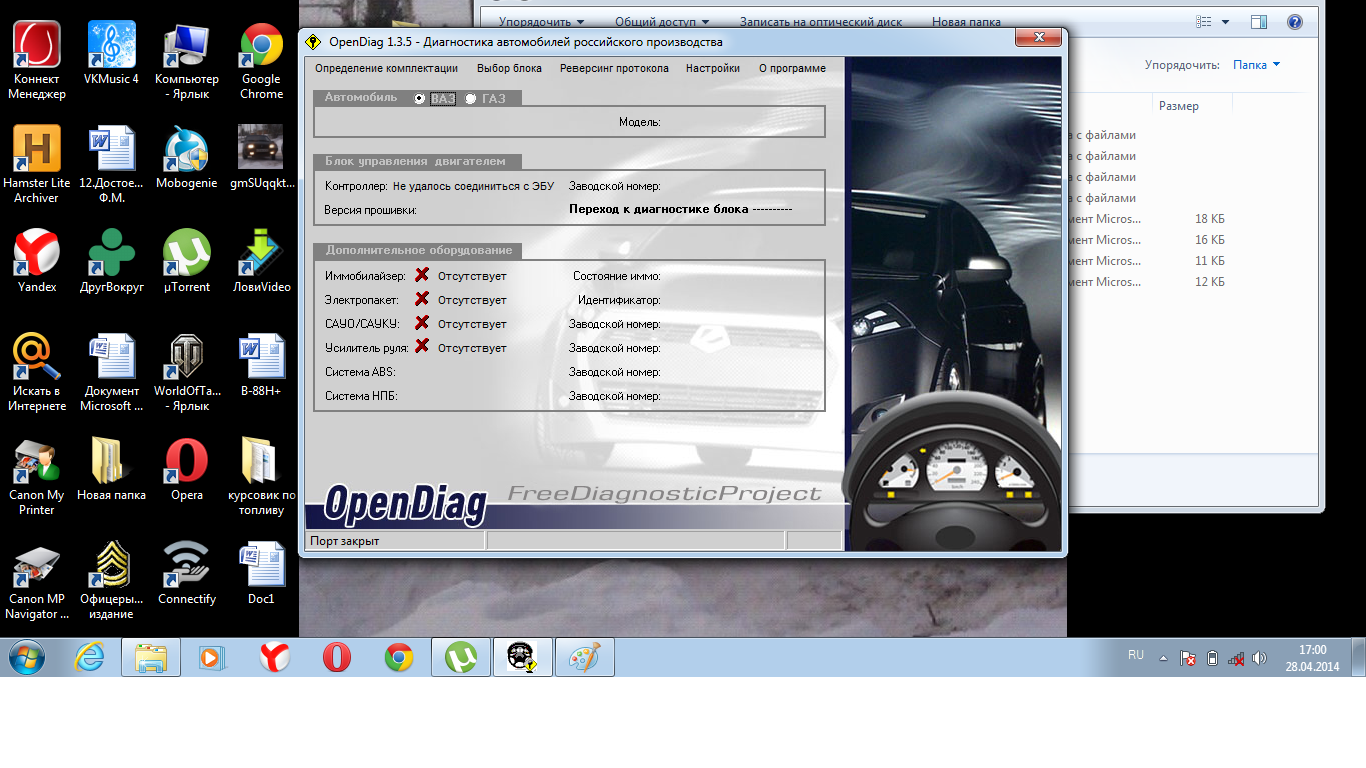The width and height of the screenshot is (1366, 768).
Task: Click the Усилитель руля red X status icon
Action: pos(421,347)
